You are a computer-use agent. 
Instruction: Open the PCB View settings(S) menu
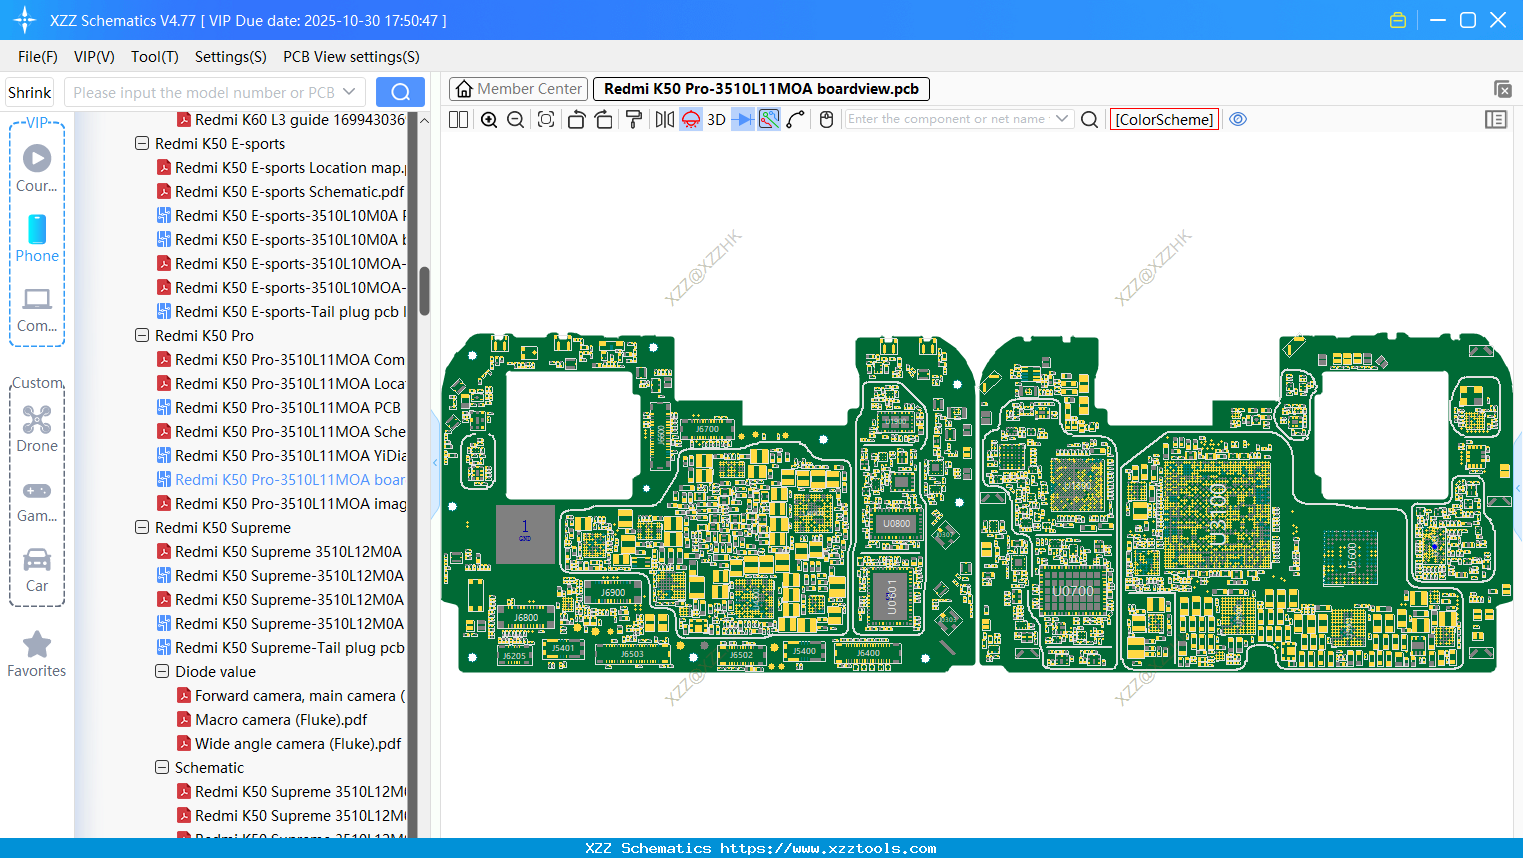[351, 57]
